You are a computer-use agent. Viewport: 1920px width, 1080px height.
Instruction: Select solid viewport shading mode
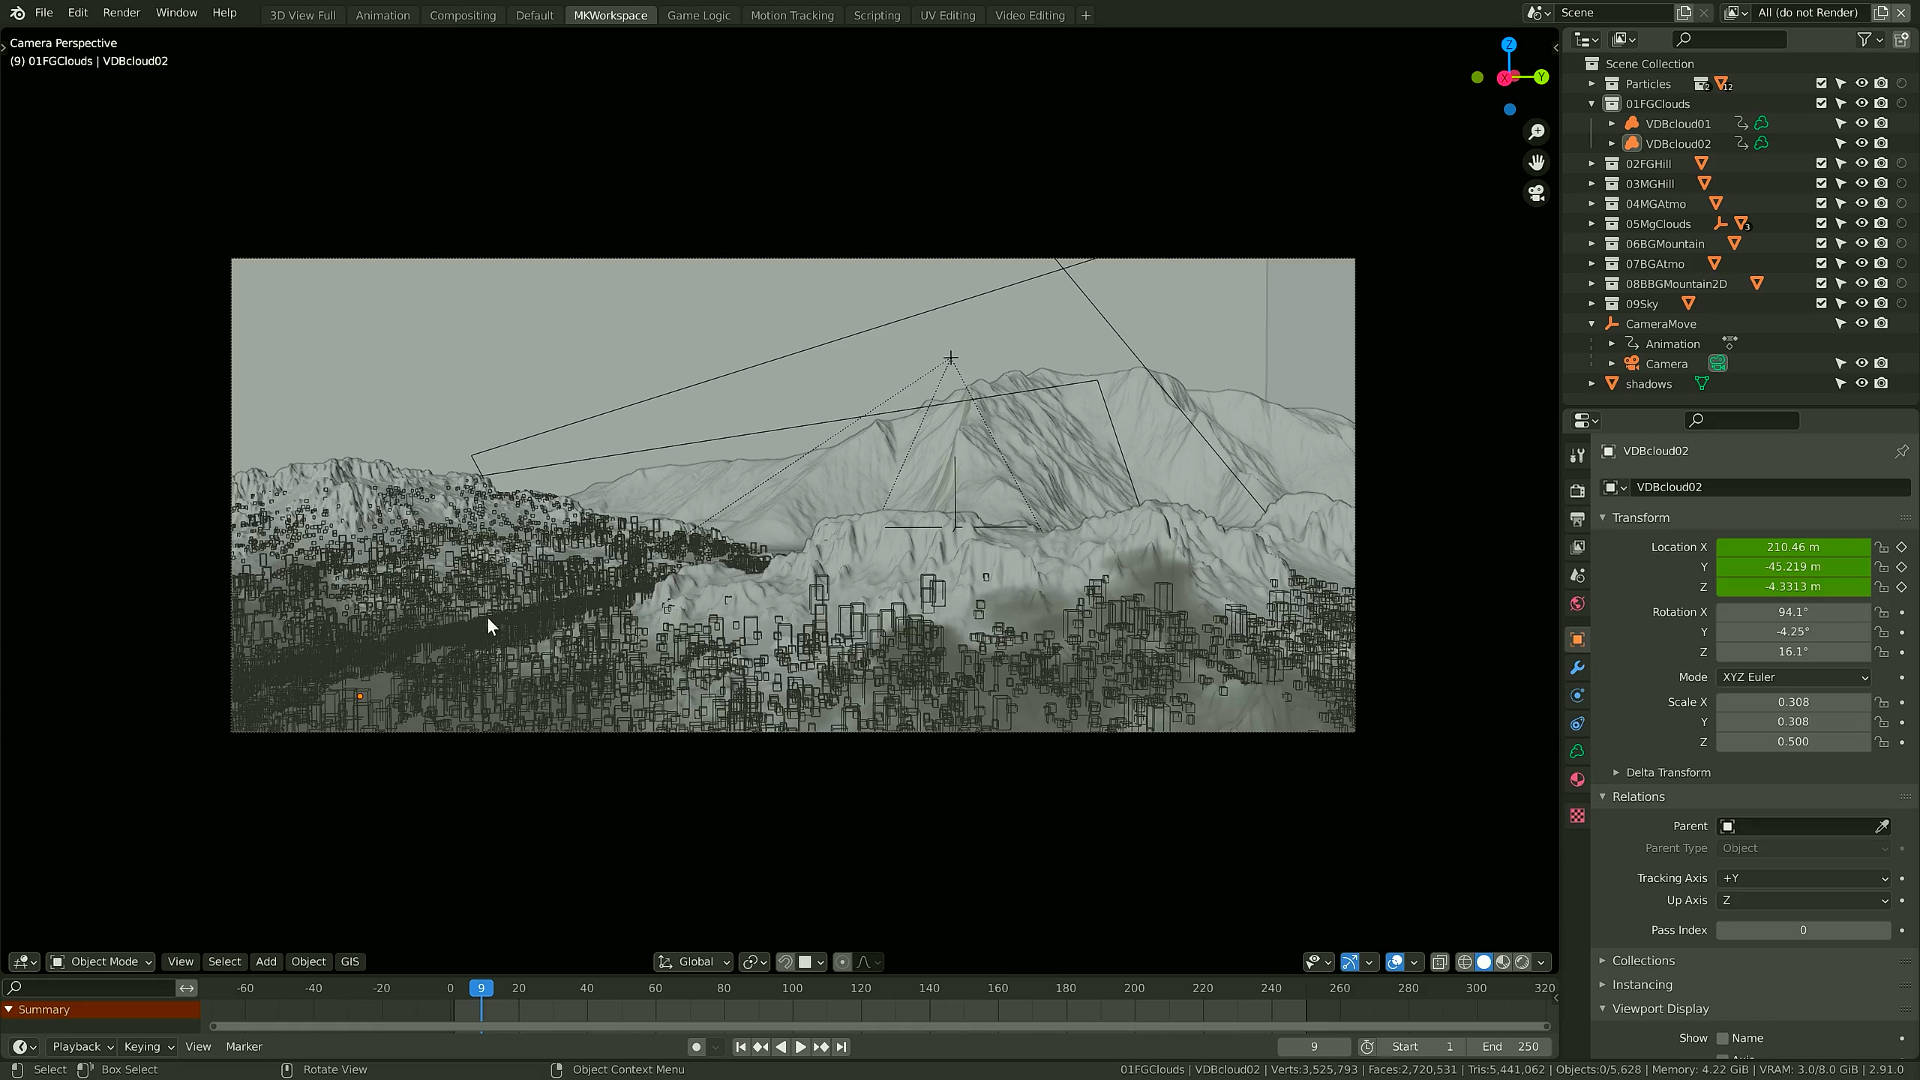(1484, 962)
